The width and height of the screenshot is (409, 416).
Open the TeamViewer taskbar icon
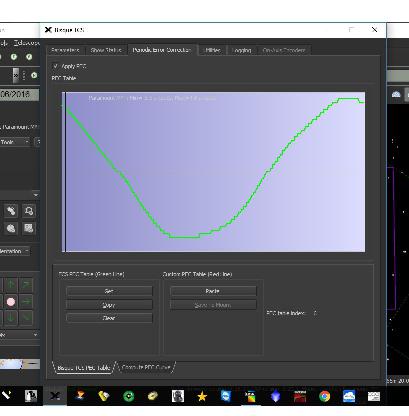(226, 396)
